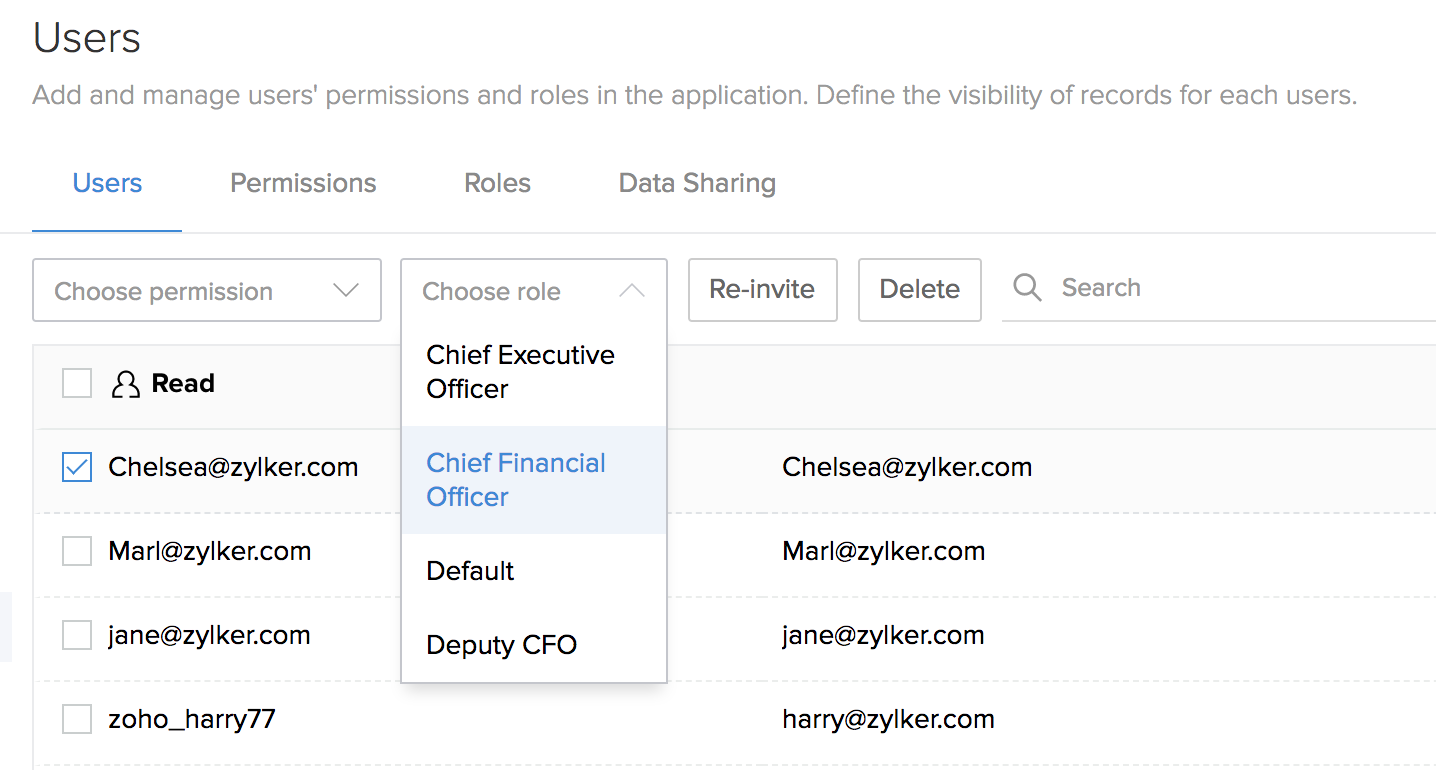Click the Choose permission chevron arrow

point(345,291)
